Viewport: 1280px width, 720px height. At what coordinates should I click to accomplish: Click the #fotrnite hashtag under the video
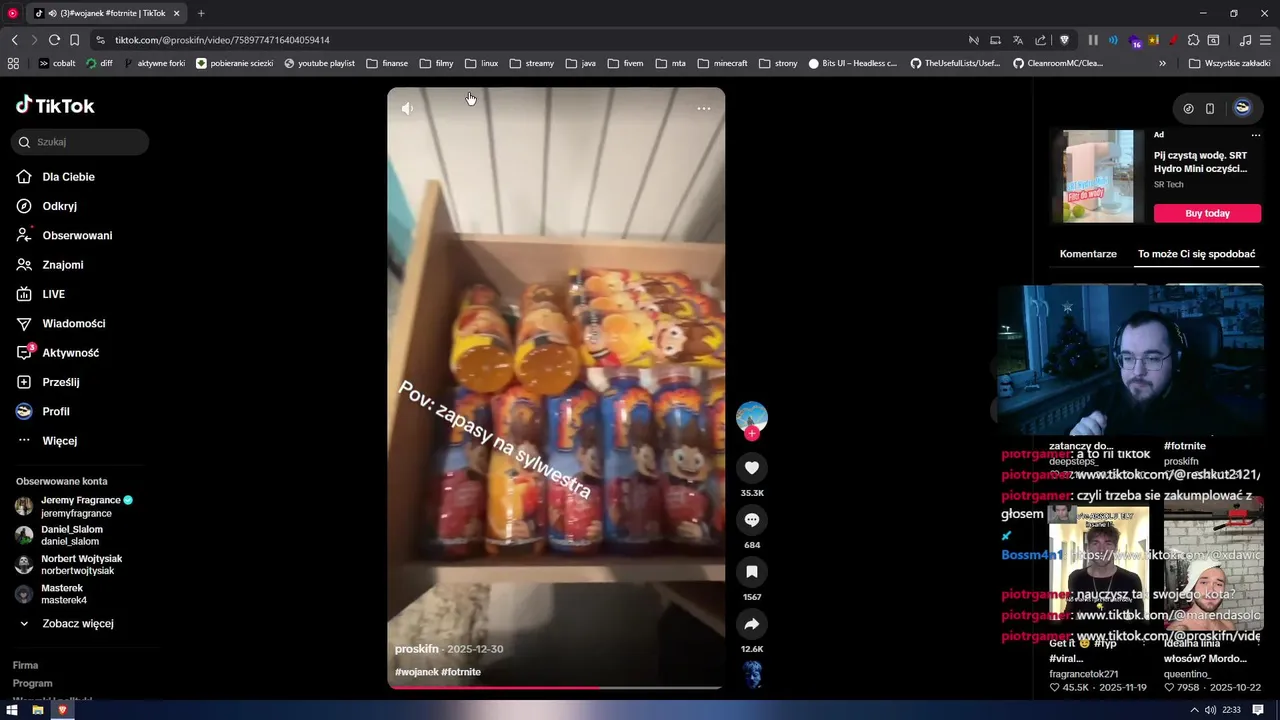pos(461,672)
